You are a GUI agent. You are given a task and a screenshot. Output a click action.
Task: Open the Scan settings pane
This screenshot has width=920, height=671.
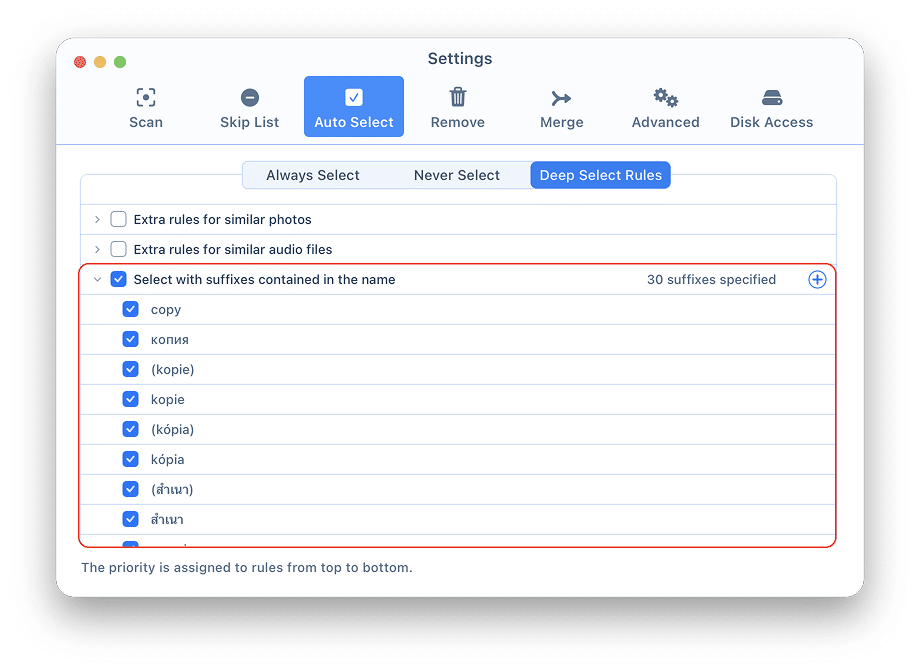click(146, 108)
